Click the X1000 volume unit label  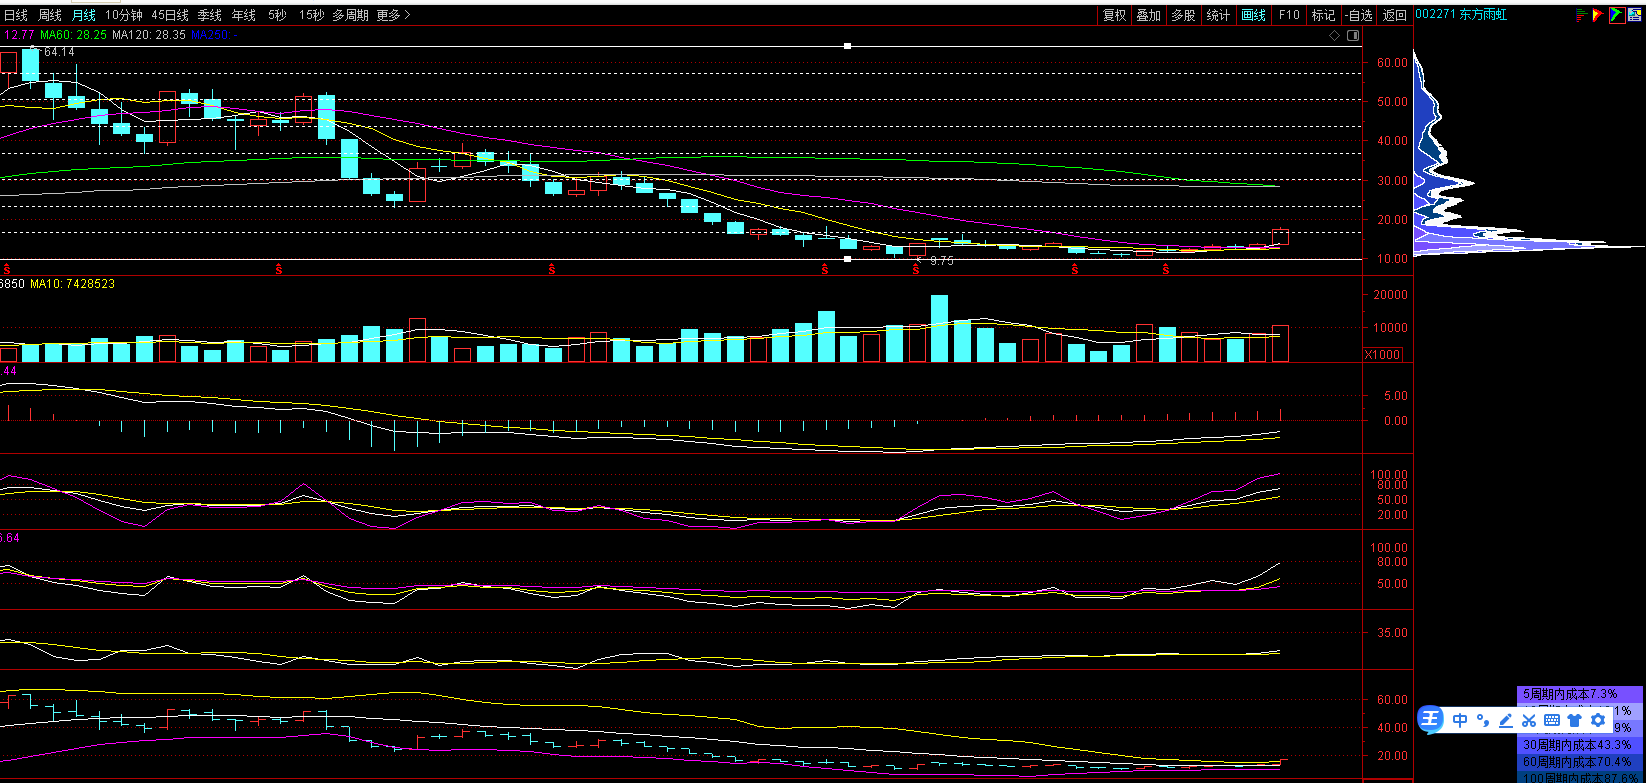tap(1383, 355)
